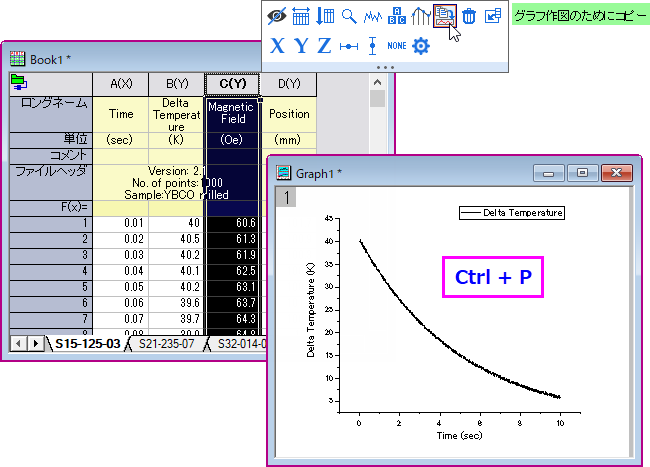The width and height of the screenshot is (650, 467).
Task: Click the ABC categorical icon
Action: click(x=397, y=16)
